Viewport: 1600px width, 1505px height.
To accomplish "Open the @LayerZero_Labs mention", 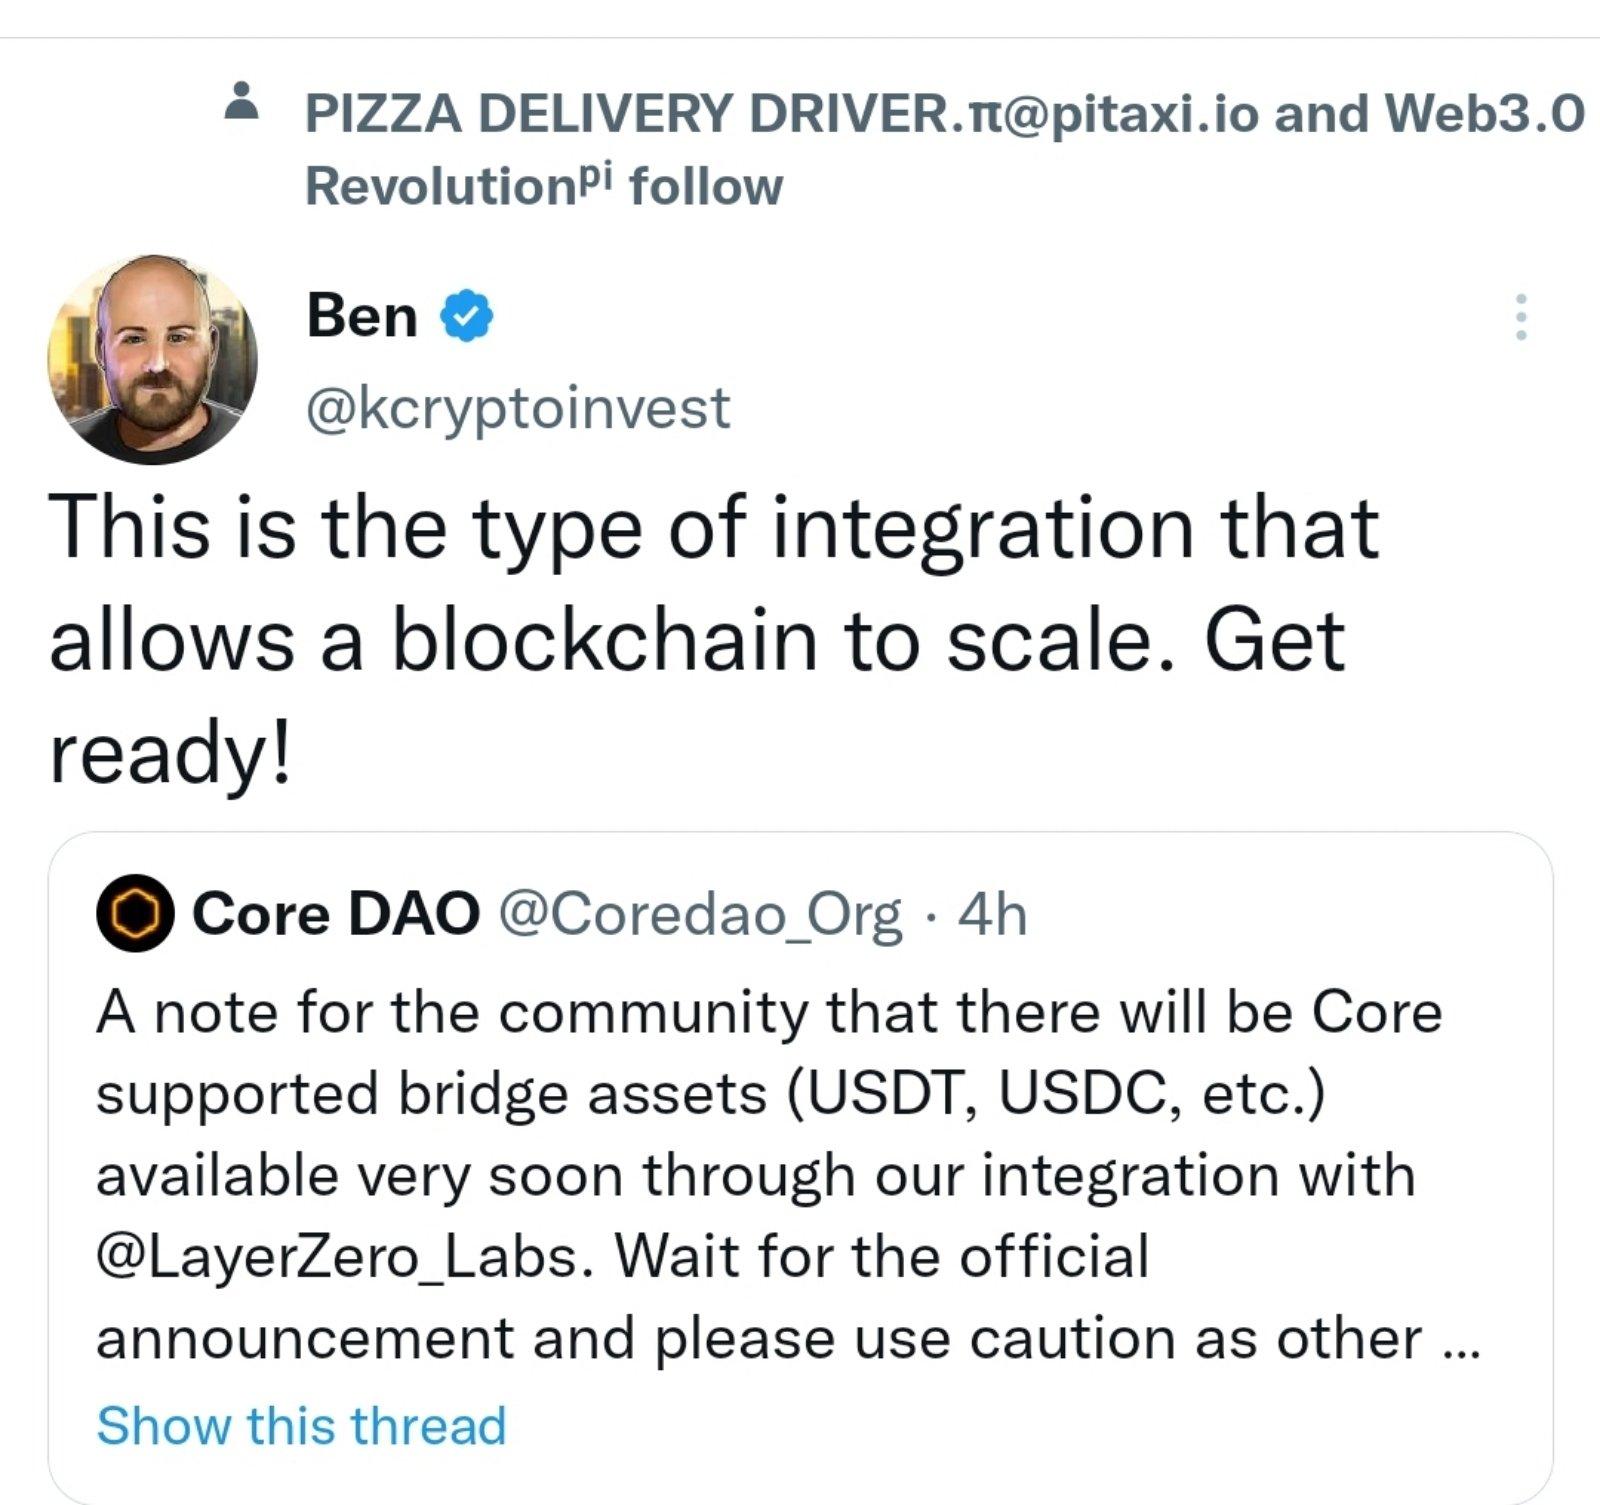I will click(337, 1256).
